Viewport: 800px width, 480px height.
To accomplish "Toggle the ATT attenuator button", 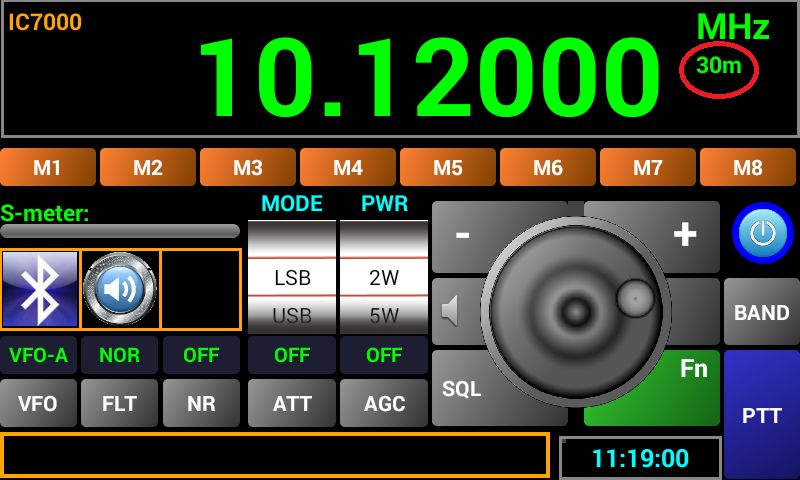I will tap(292, 404).
